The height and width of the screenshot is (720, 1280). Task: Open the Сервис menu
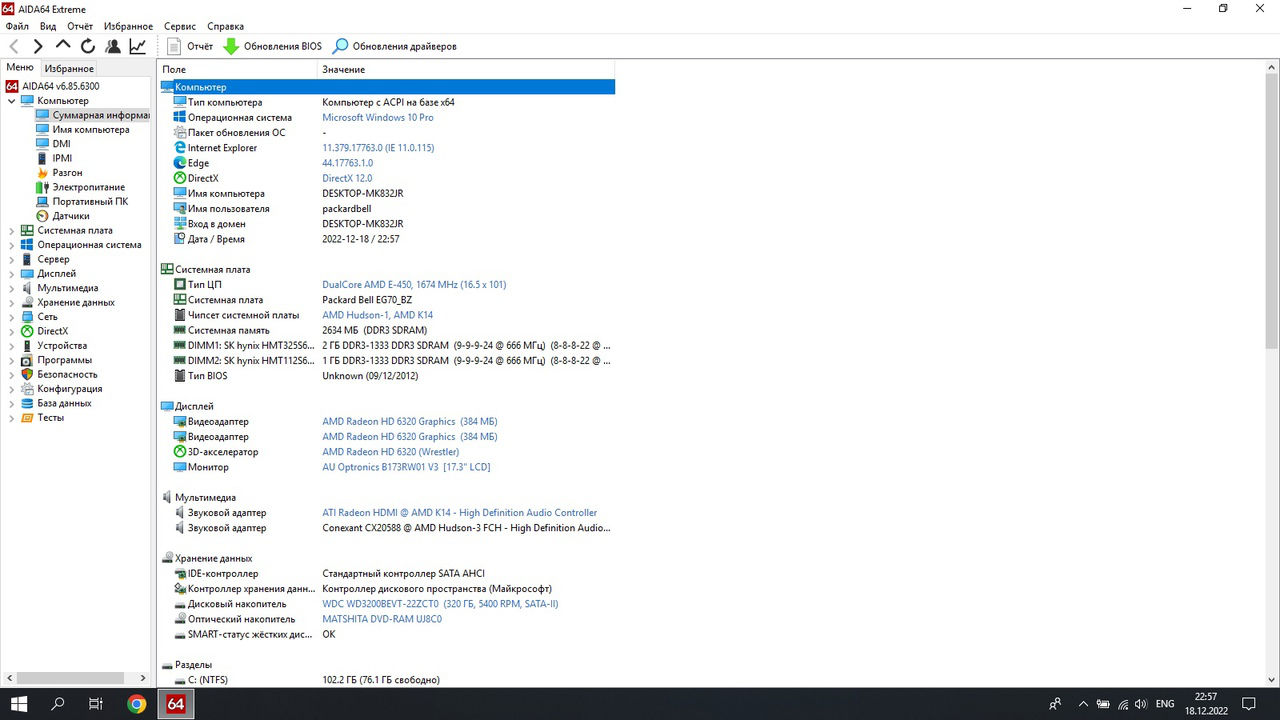pos(180,26)
